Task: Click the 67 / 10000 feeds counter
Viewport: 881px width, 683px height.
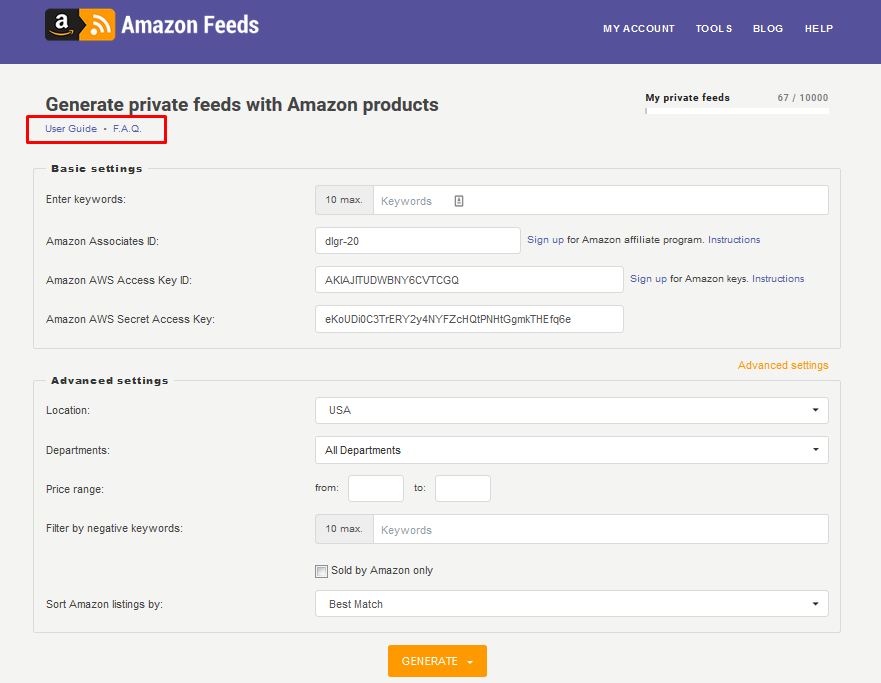Action: pos(802,98)
